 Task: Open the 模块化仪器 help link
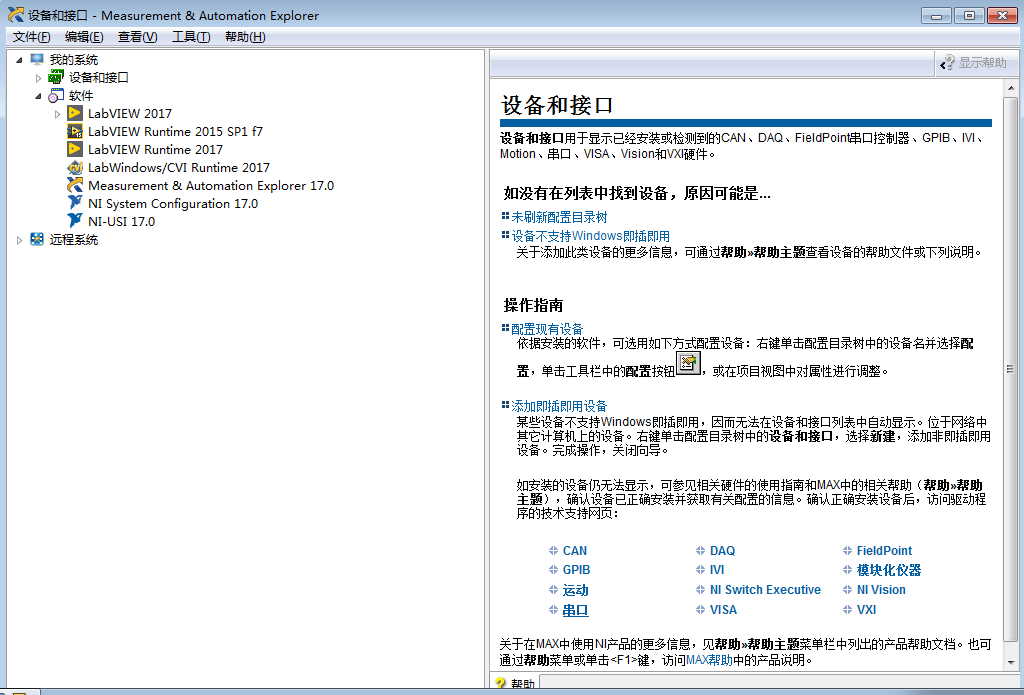pyautogui.click(x=889, y=570)
